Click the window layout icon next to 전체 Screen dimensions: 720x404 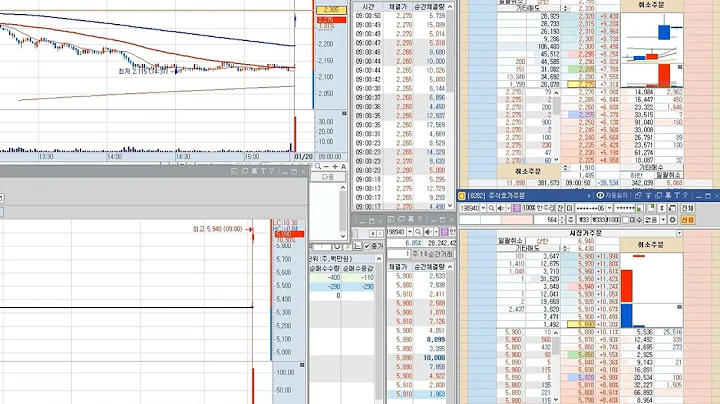[x=672, y=208]
